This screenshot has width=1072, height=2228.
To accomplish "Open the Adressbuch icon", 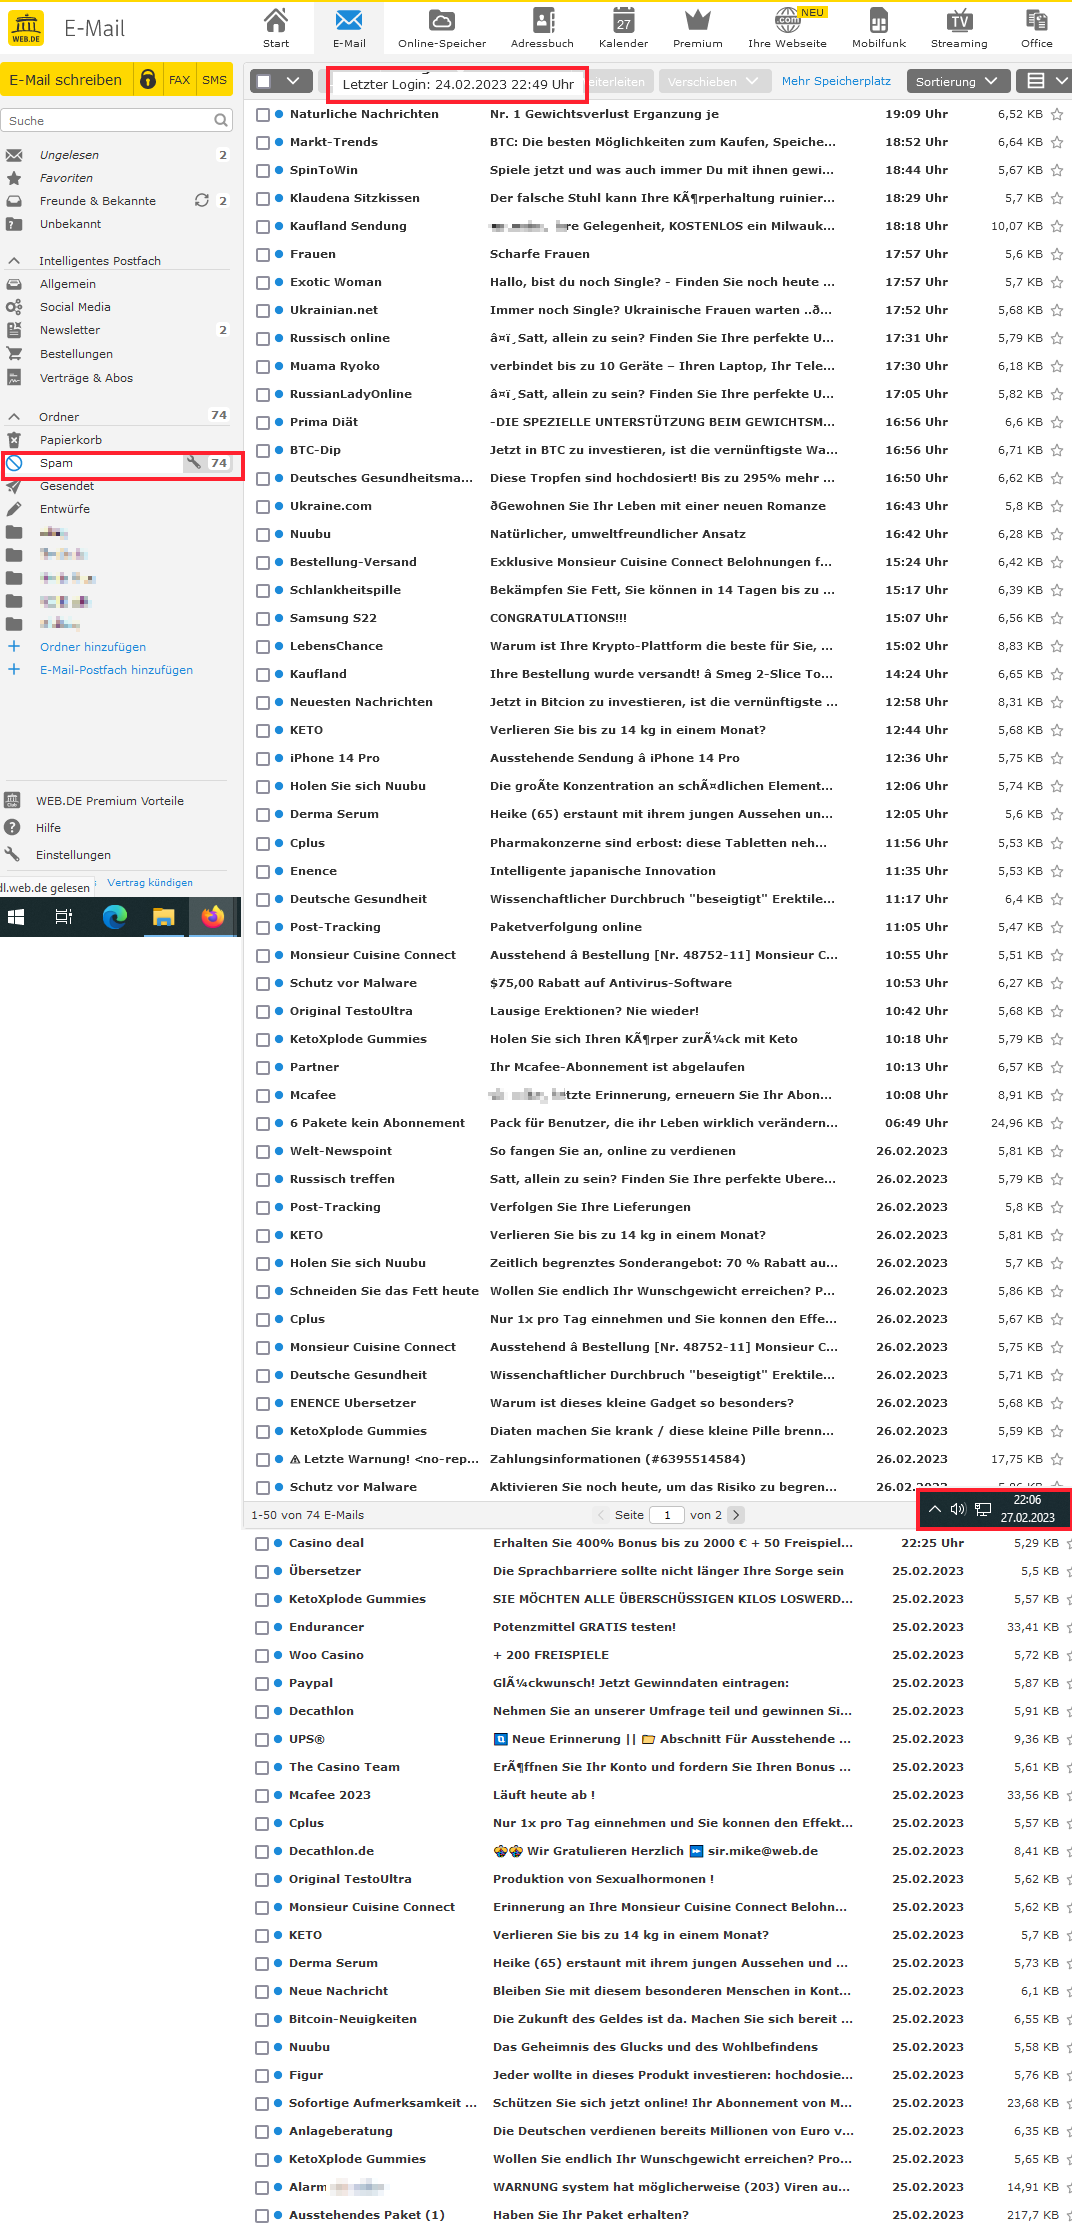I will [543, 28].
